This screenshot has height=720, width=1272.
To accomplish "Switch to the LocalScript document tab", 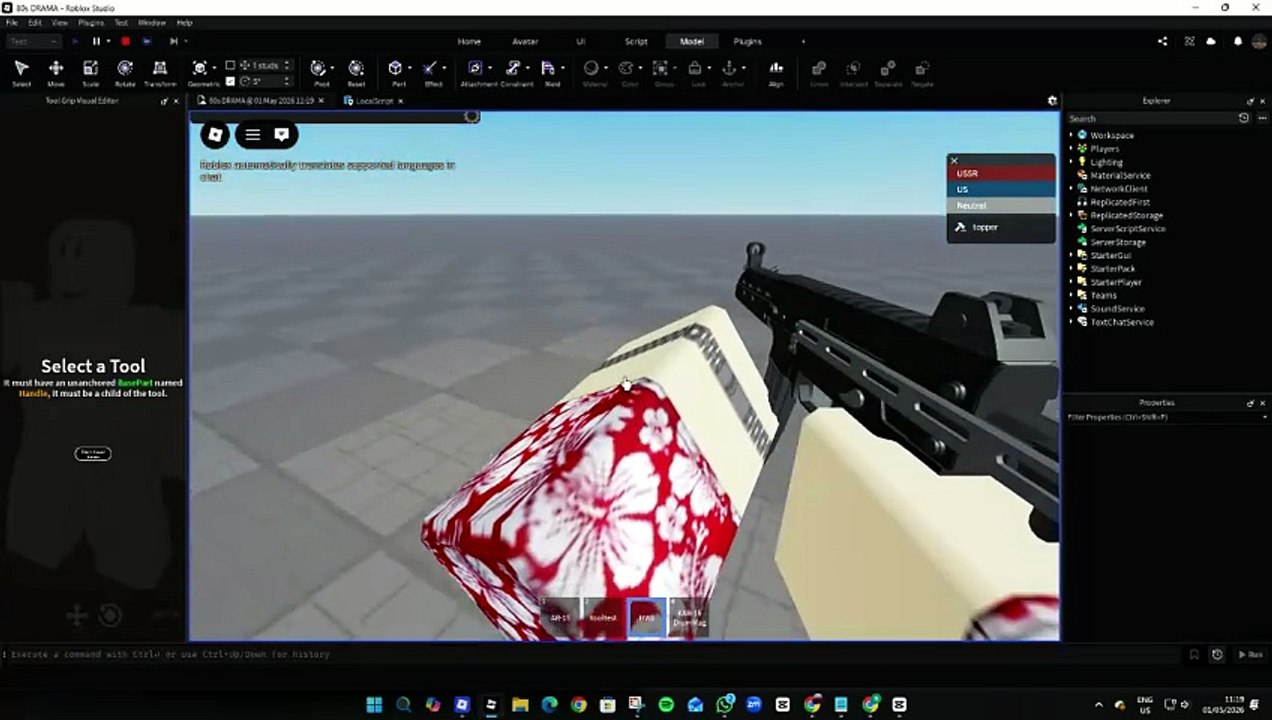I will pyautogui.click(x=374, y=101).
